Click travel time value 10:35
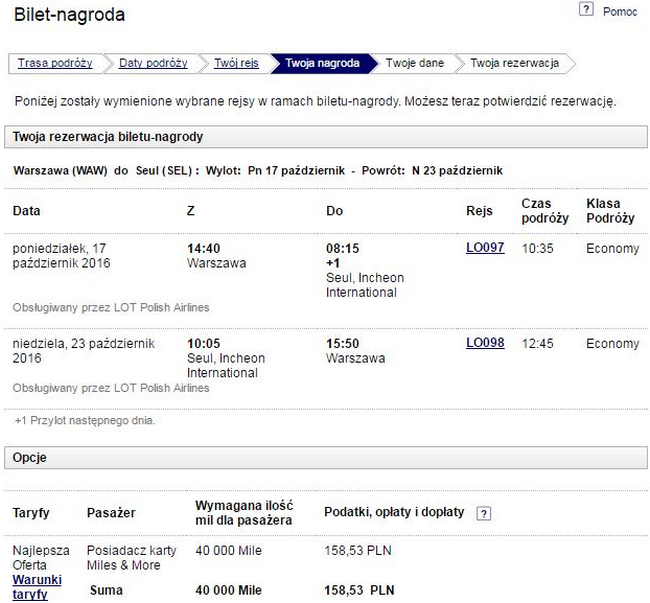The image size is (650, 603). pos(537,249)
